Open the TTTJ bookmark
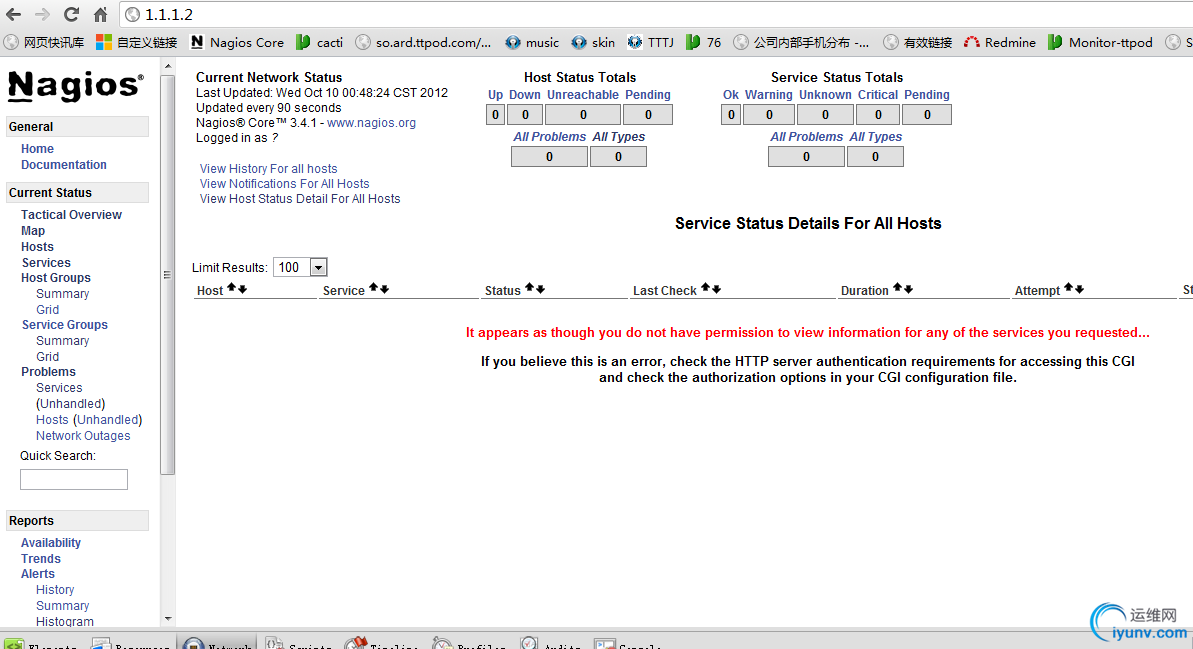The height and width of the screenshot is (649, 1193). [x=651, y=43]
